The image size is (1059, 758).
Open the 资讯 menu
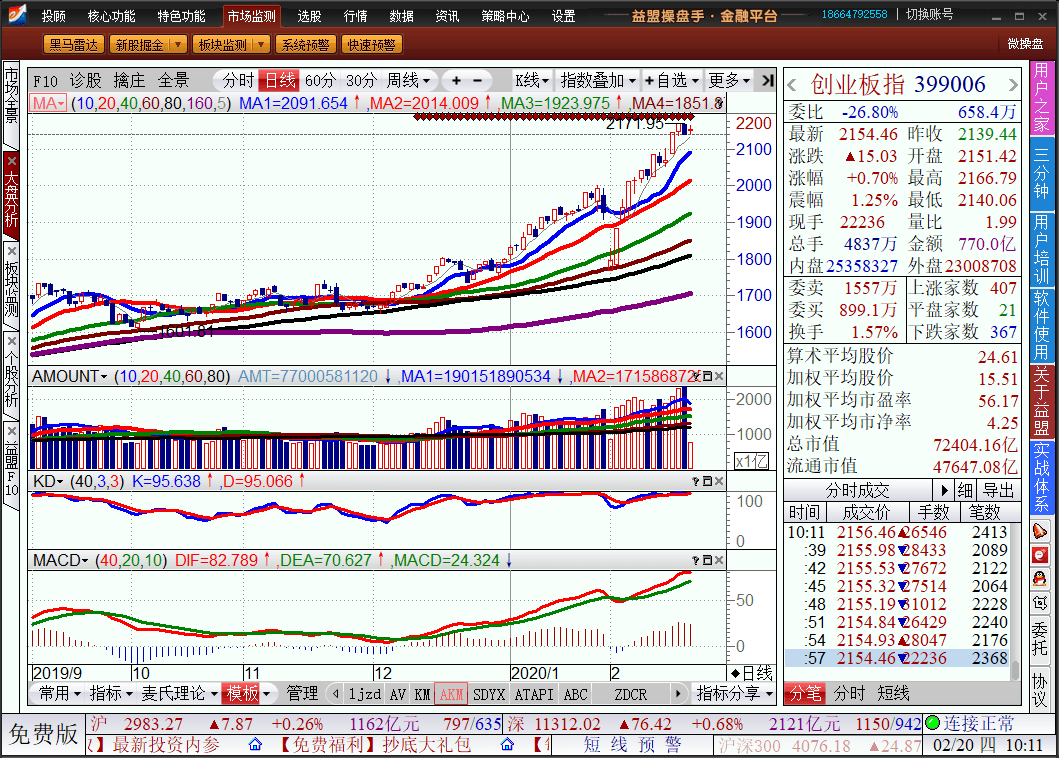447,16
